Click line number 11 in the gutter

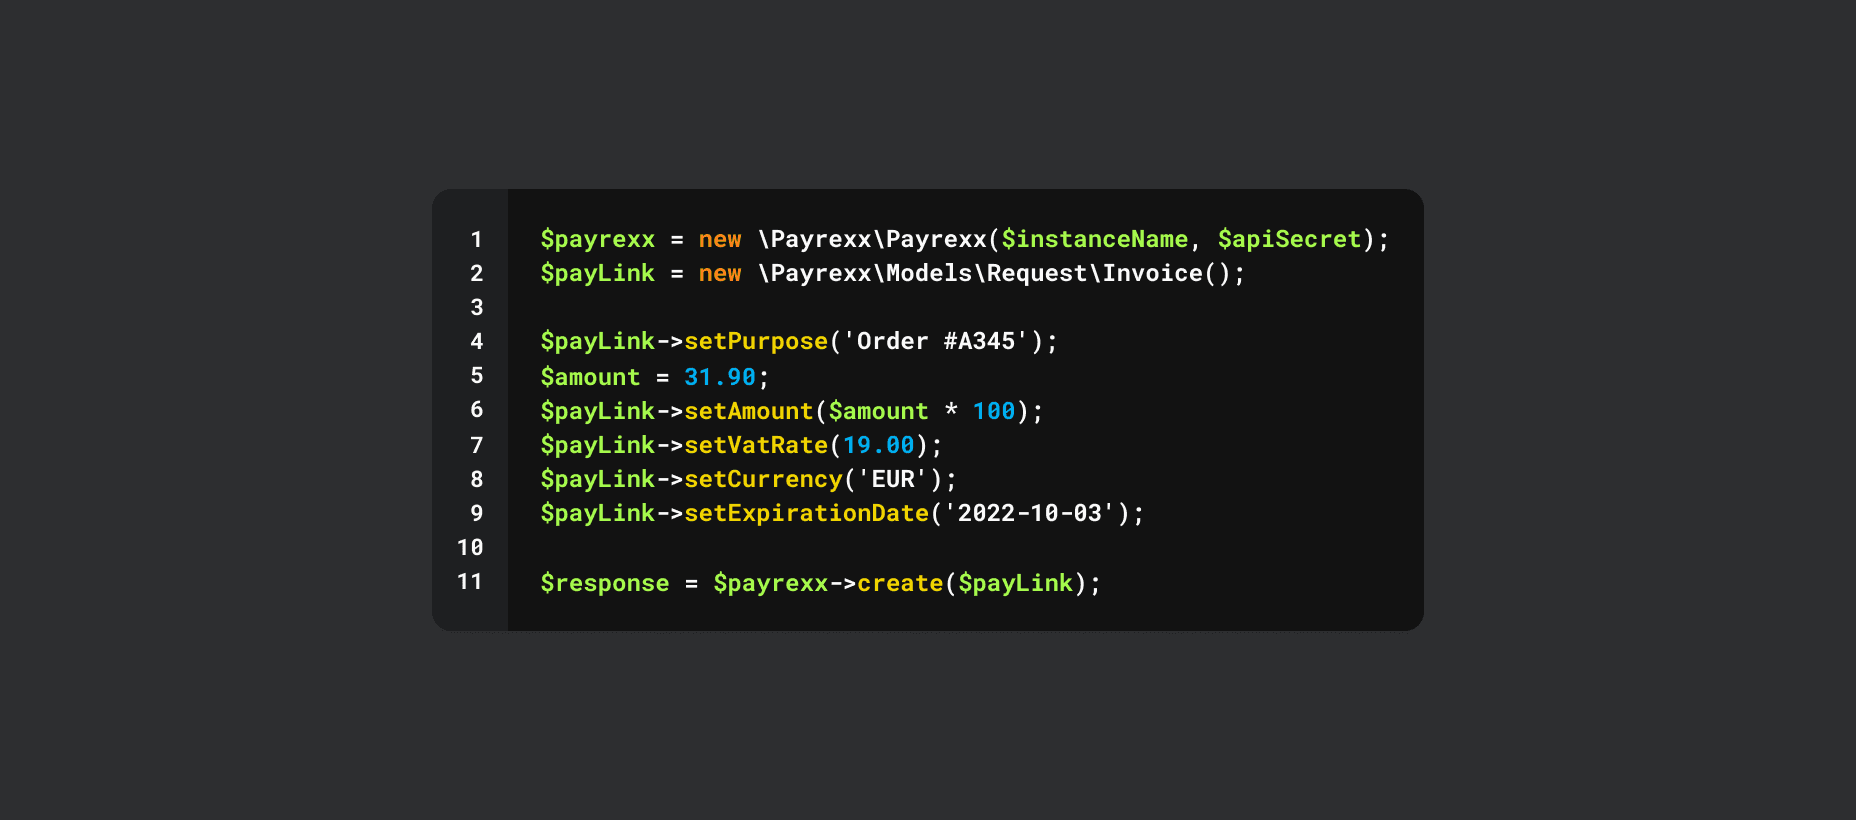[x=470, y=581]
